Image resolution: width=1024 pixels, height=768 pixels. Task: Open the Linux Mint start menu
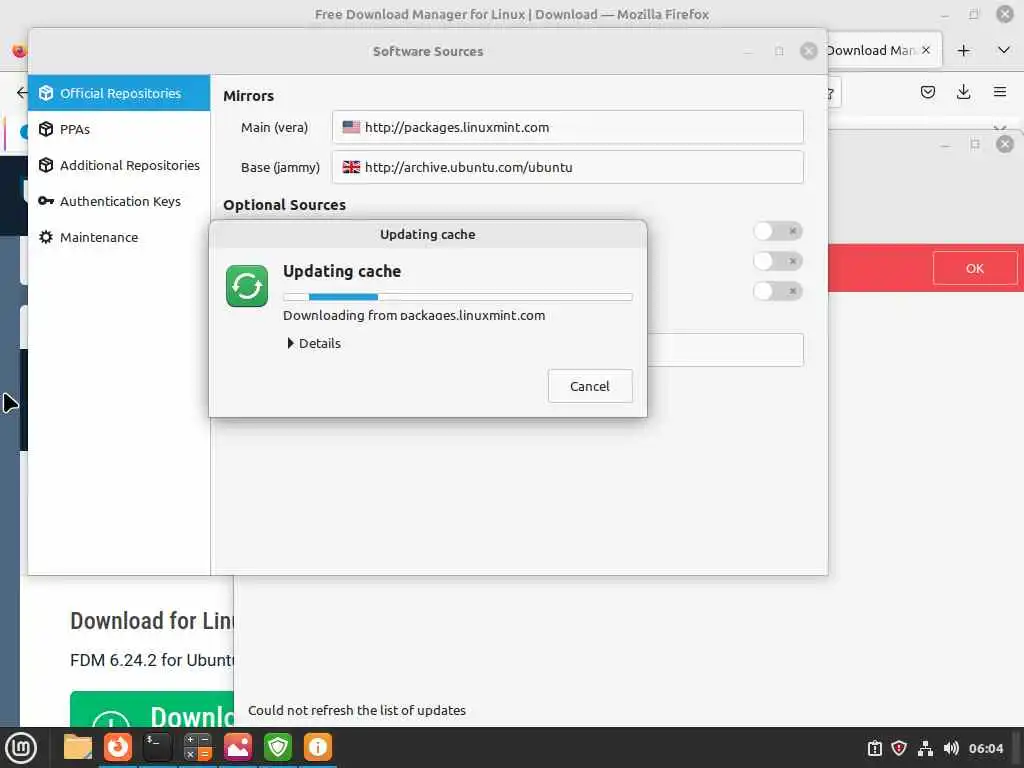click(x=21, y=748)
